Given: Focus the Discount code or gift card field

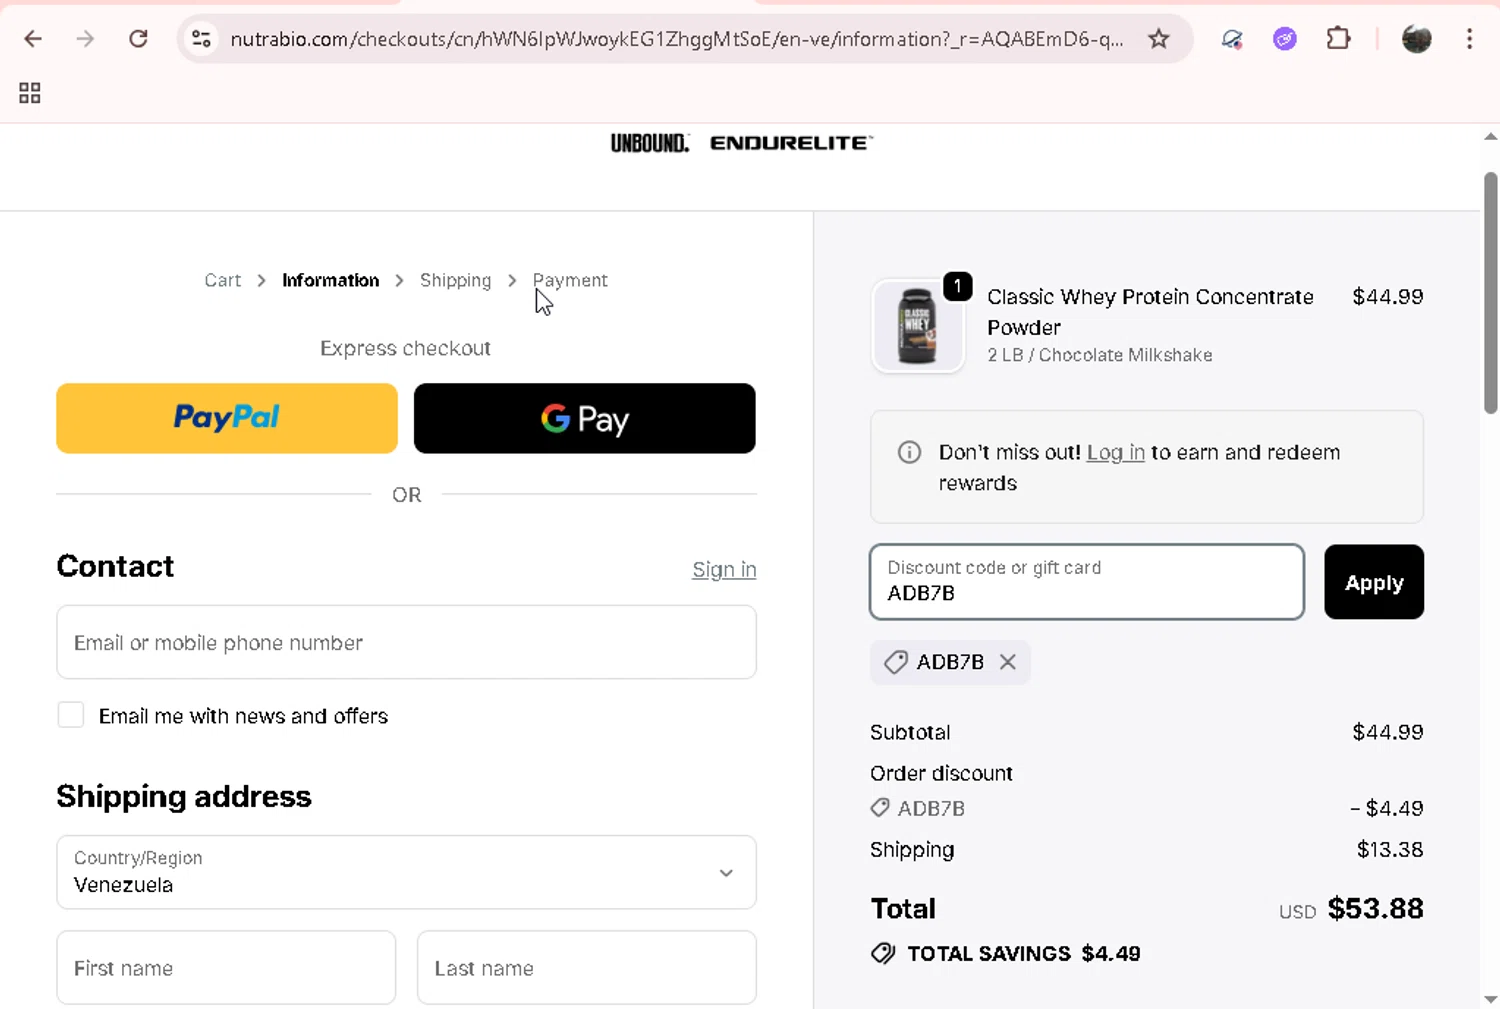Looking at the screenshot, I should point(1087,582).
